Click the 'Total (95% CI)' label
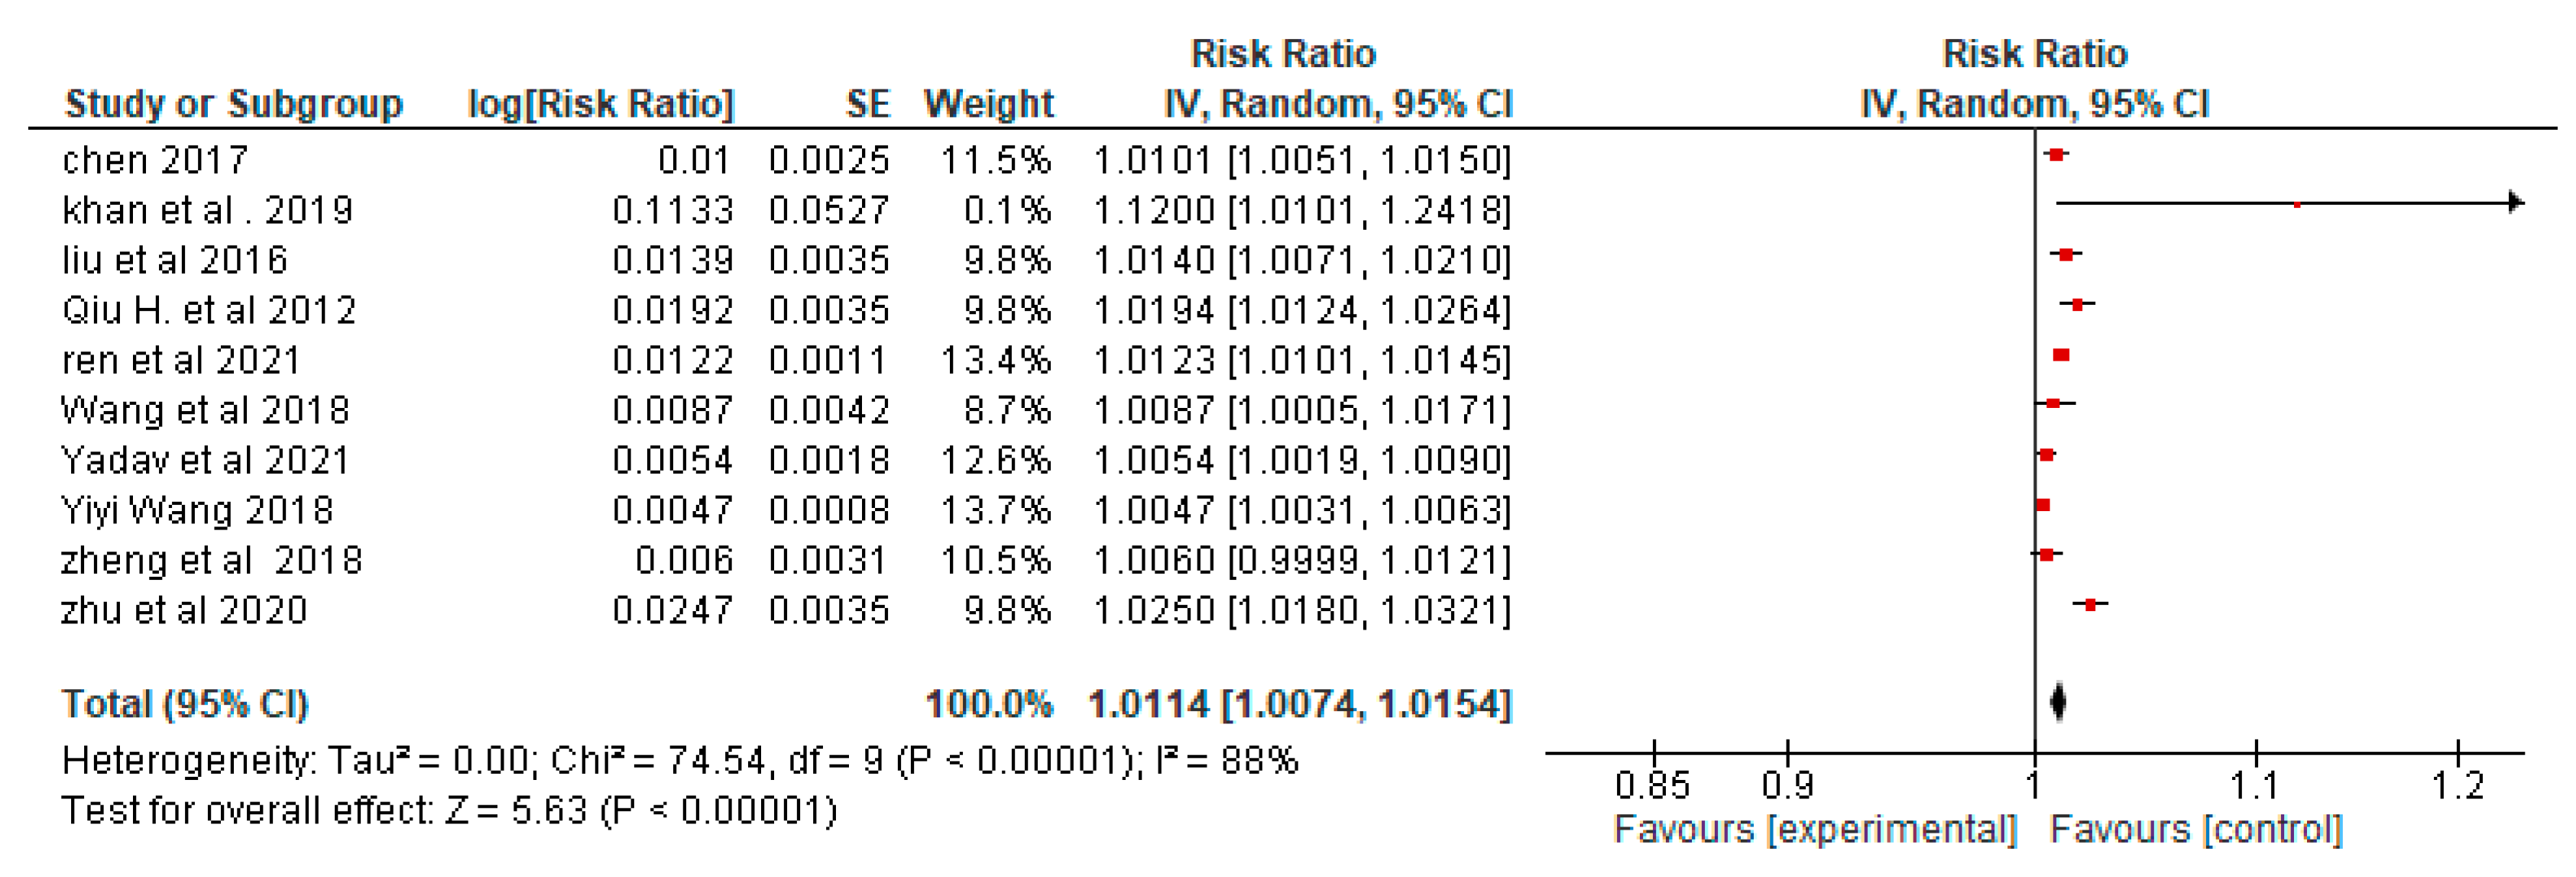2576x877 pixels. (x=185, y=703)
